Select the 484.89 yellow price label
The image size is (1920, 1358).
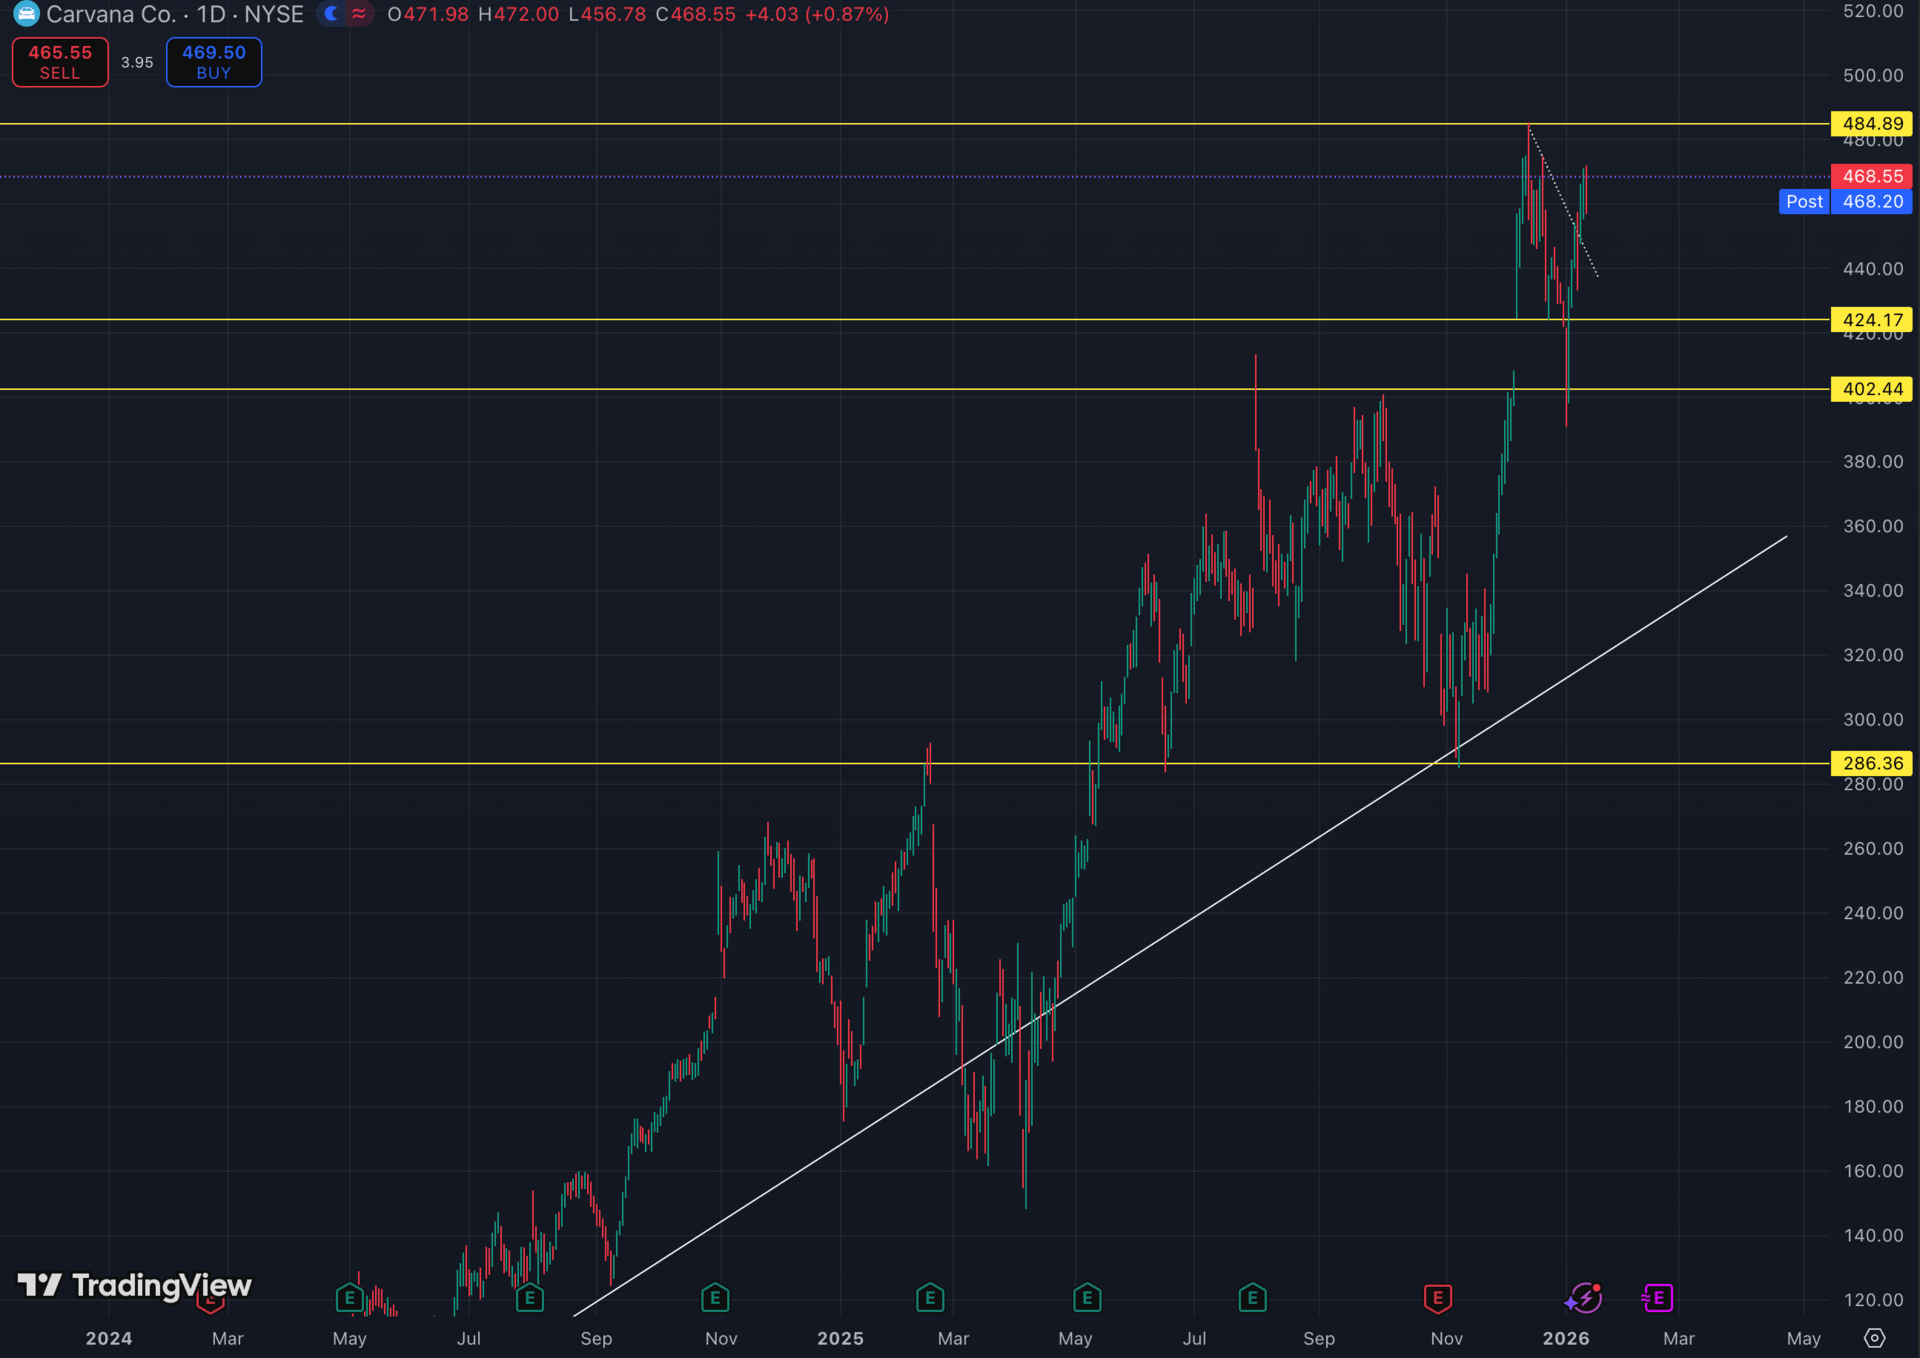(1872, 124)
